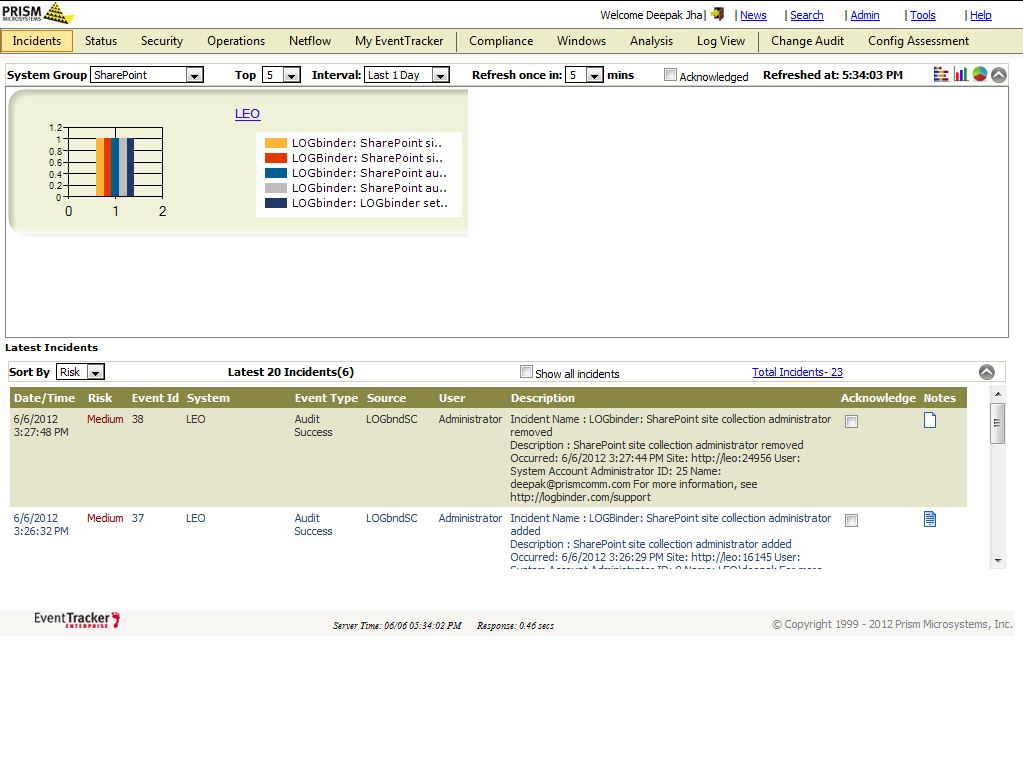This screenshot has width=1023, height=767.
Task: Open the Config Assessment tab
Action: [x=919, y=41]
